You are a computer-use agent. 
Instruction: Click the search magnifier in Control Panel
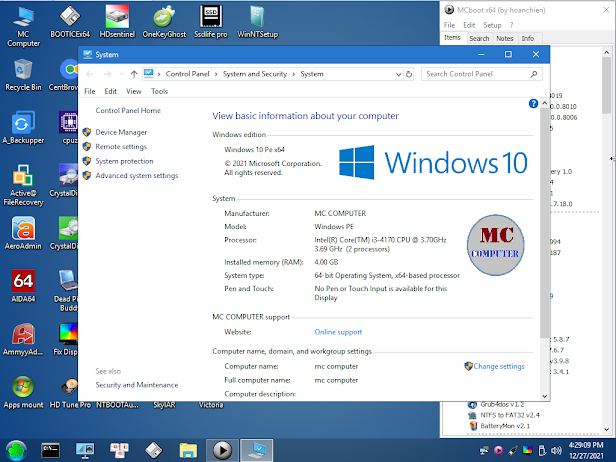[534, 74]
